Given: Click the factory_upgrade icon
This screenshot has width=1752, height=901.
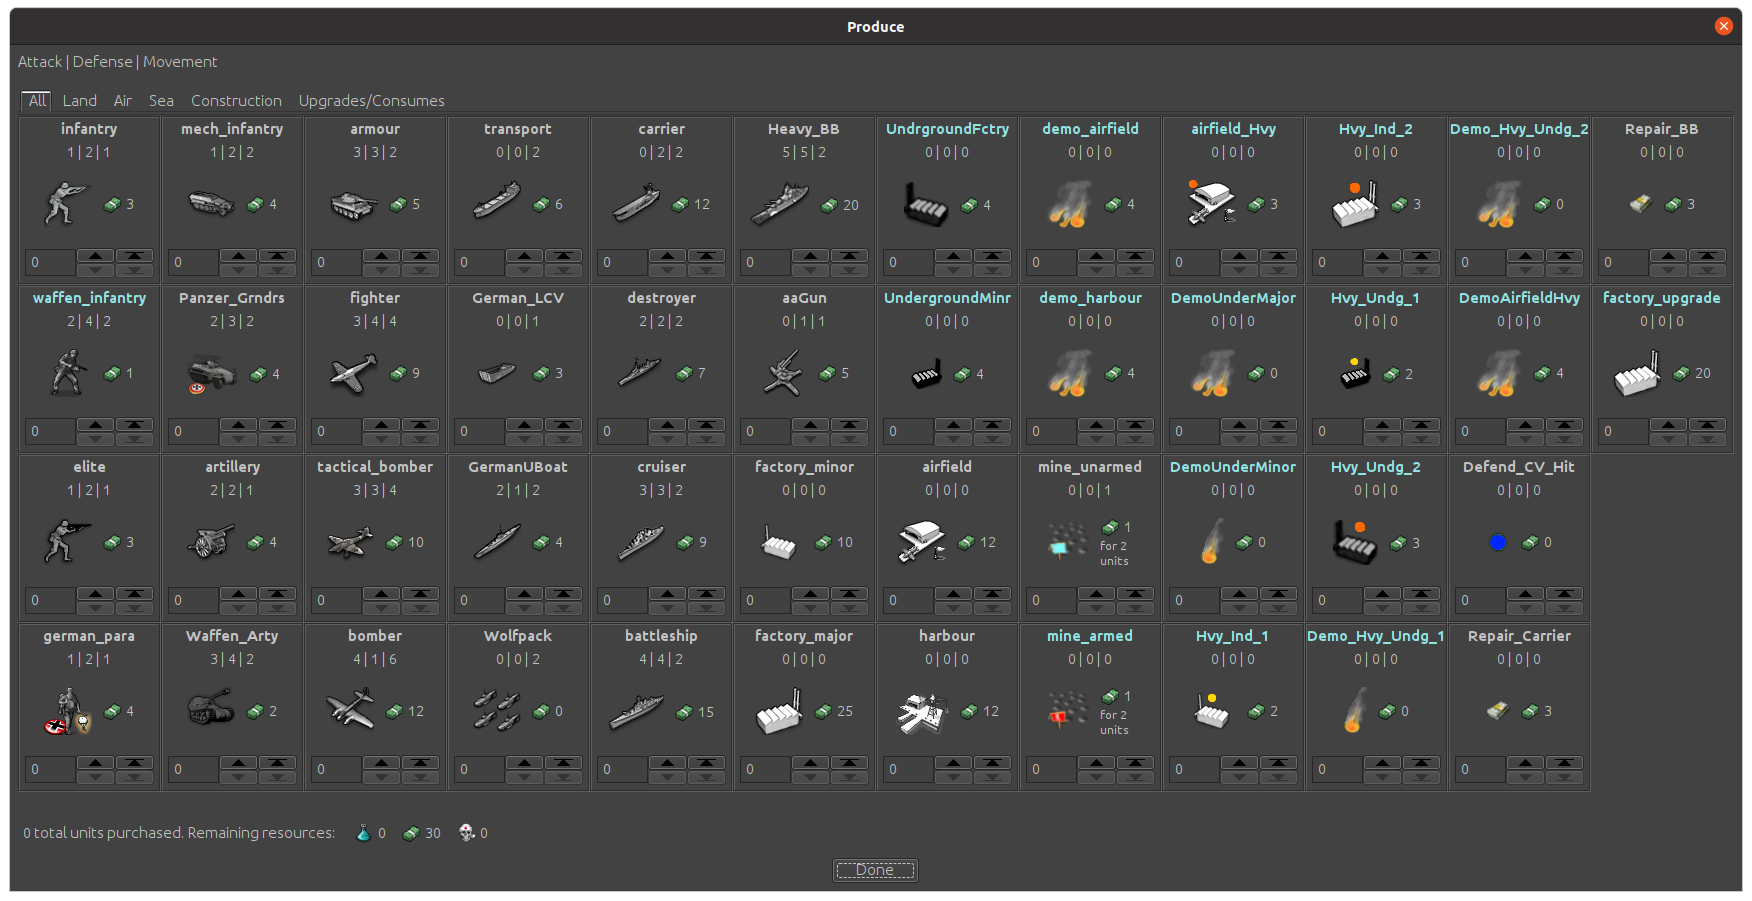Looking at the screenshot, I should [1639, 374].
